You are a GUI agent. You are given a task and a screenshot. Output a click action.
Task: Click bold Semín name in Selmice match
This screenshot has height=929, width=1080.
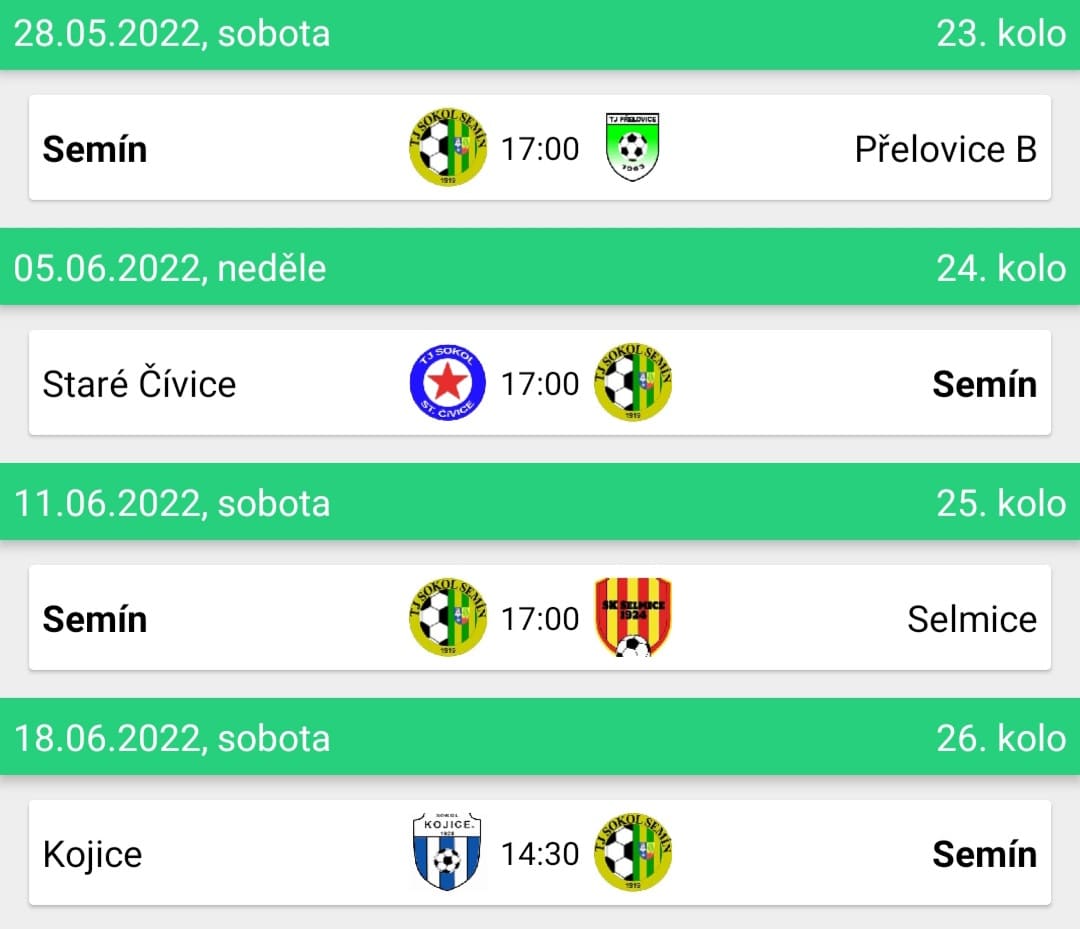[x=95, y=618]
